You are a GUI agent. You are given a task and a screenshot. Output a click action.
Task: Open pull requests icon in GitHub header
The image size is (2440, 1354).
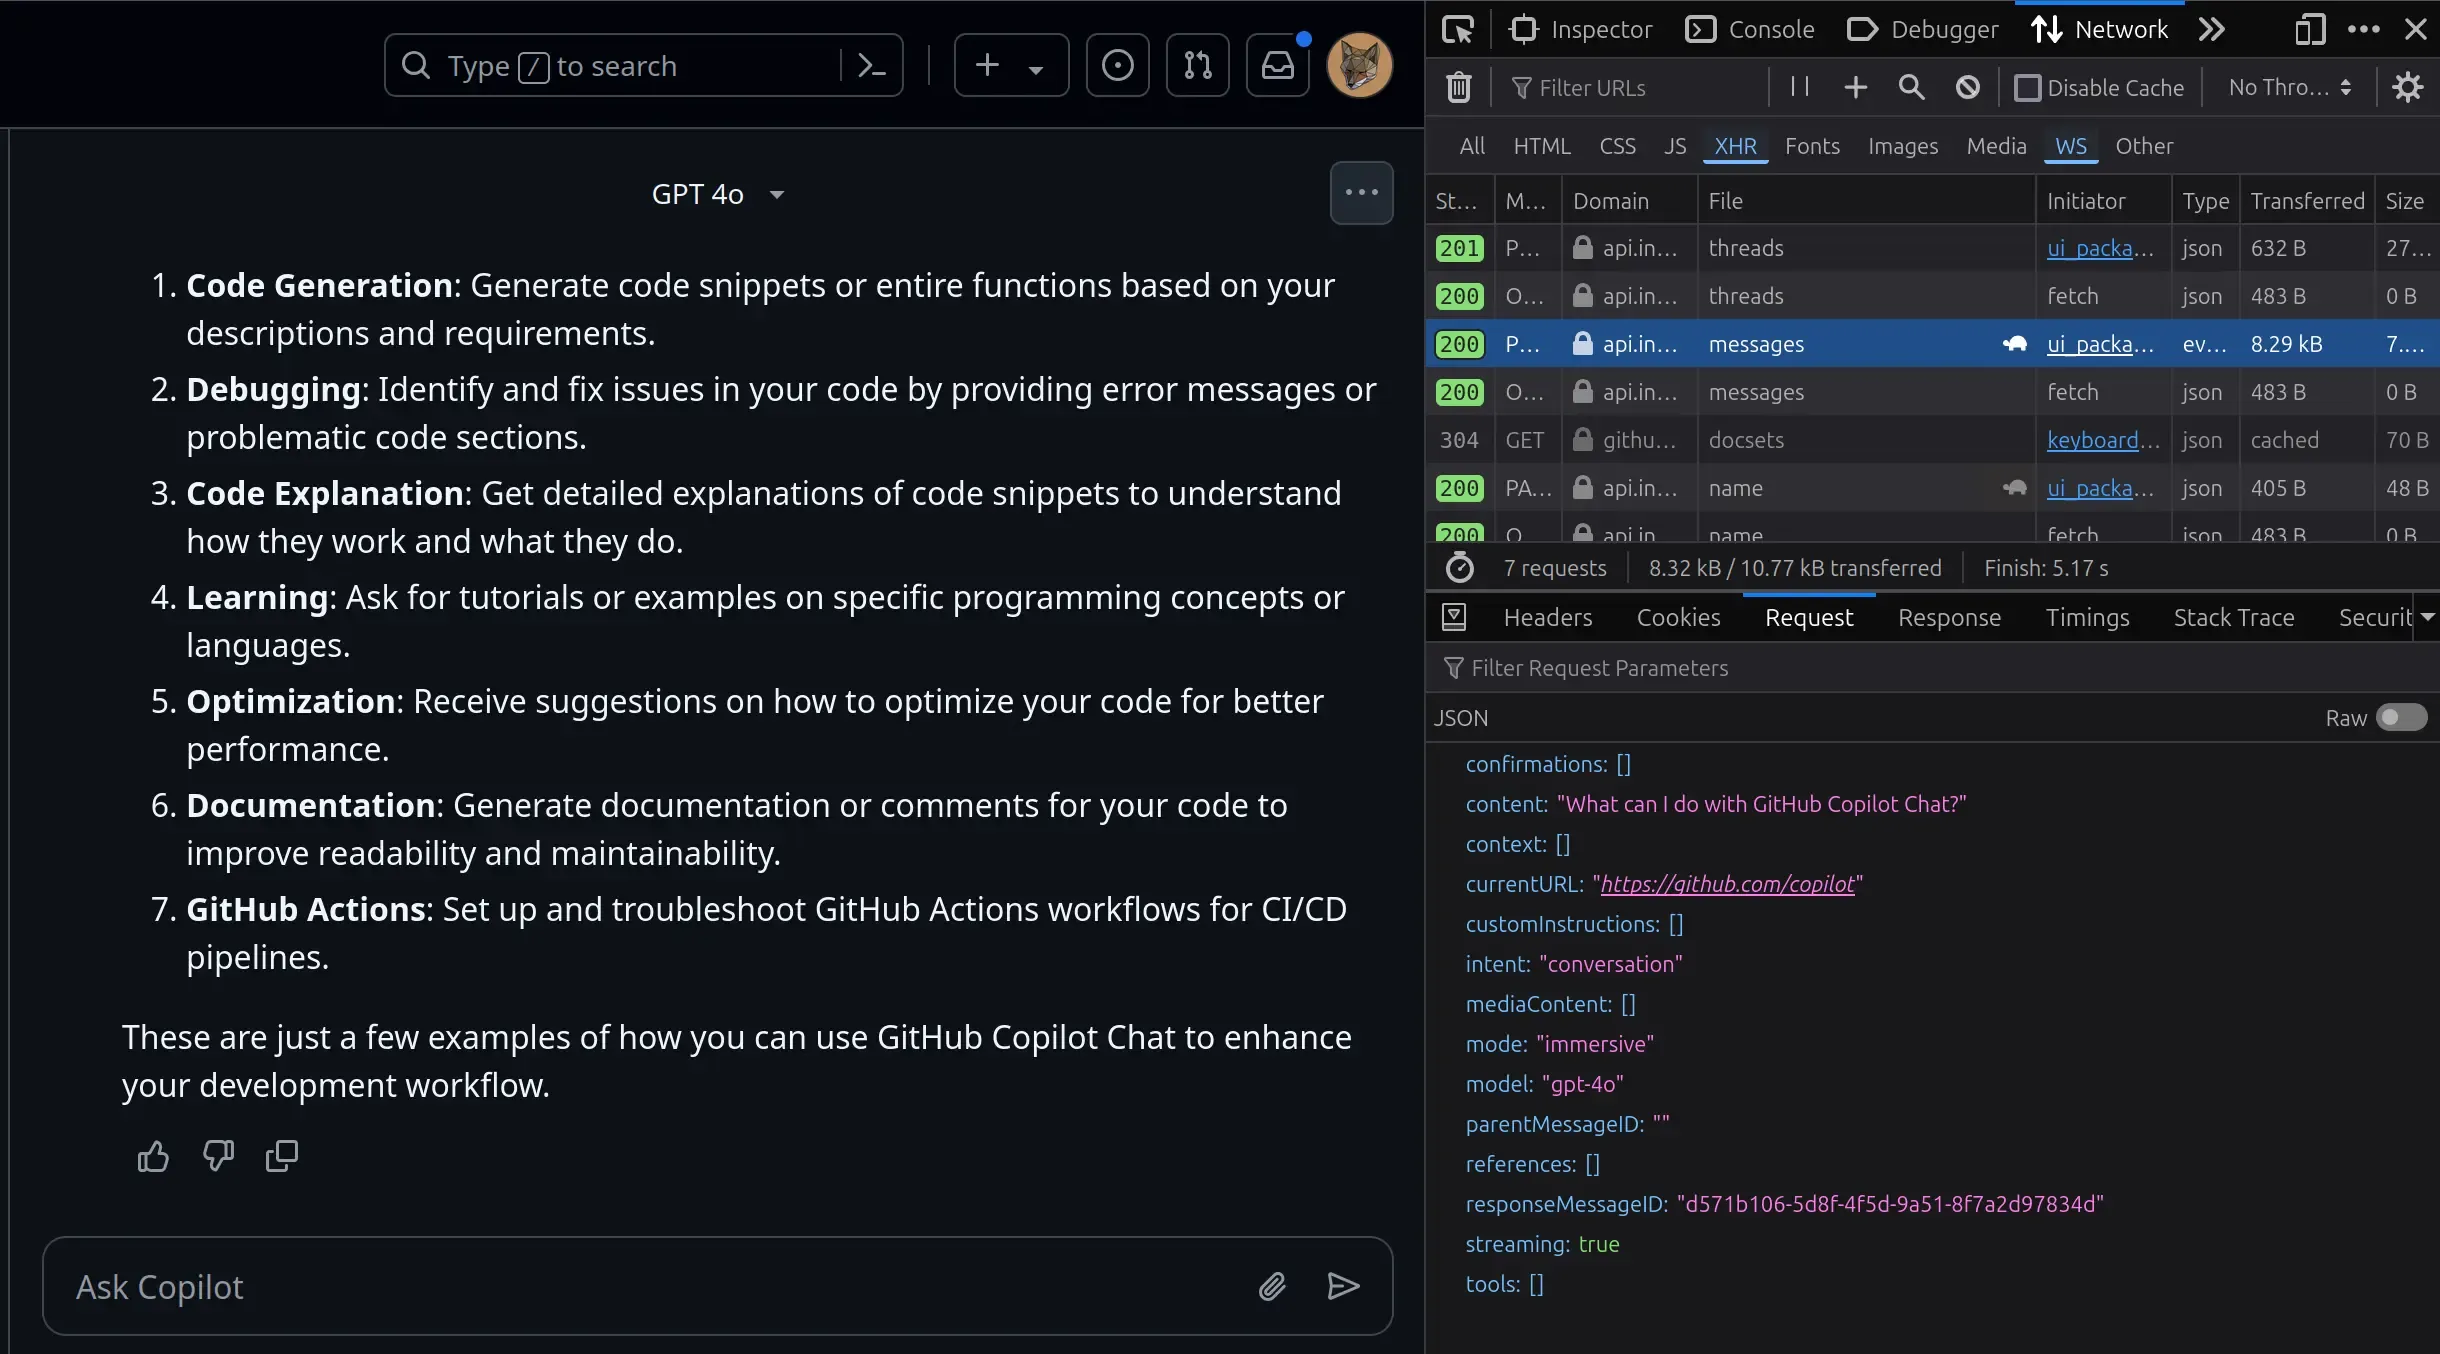coord(1197,65)
